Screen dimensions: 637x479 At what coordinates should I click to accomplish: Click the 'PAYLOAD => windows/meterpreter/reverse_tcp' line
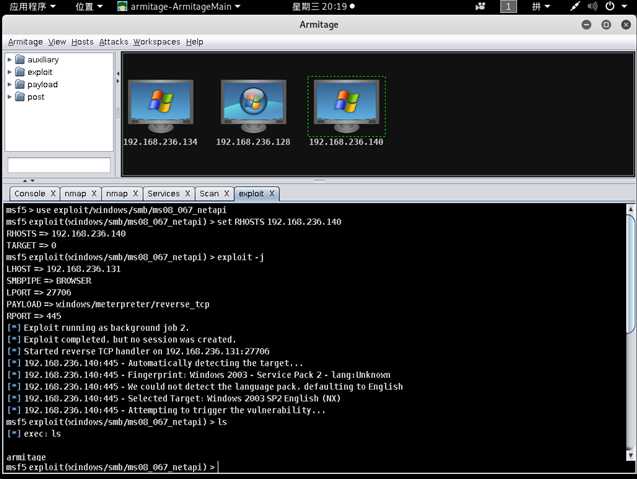tap(108, 304)
